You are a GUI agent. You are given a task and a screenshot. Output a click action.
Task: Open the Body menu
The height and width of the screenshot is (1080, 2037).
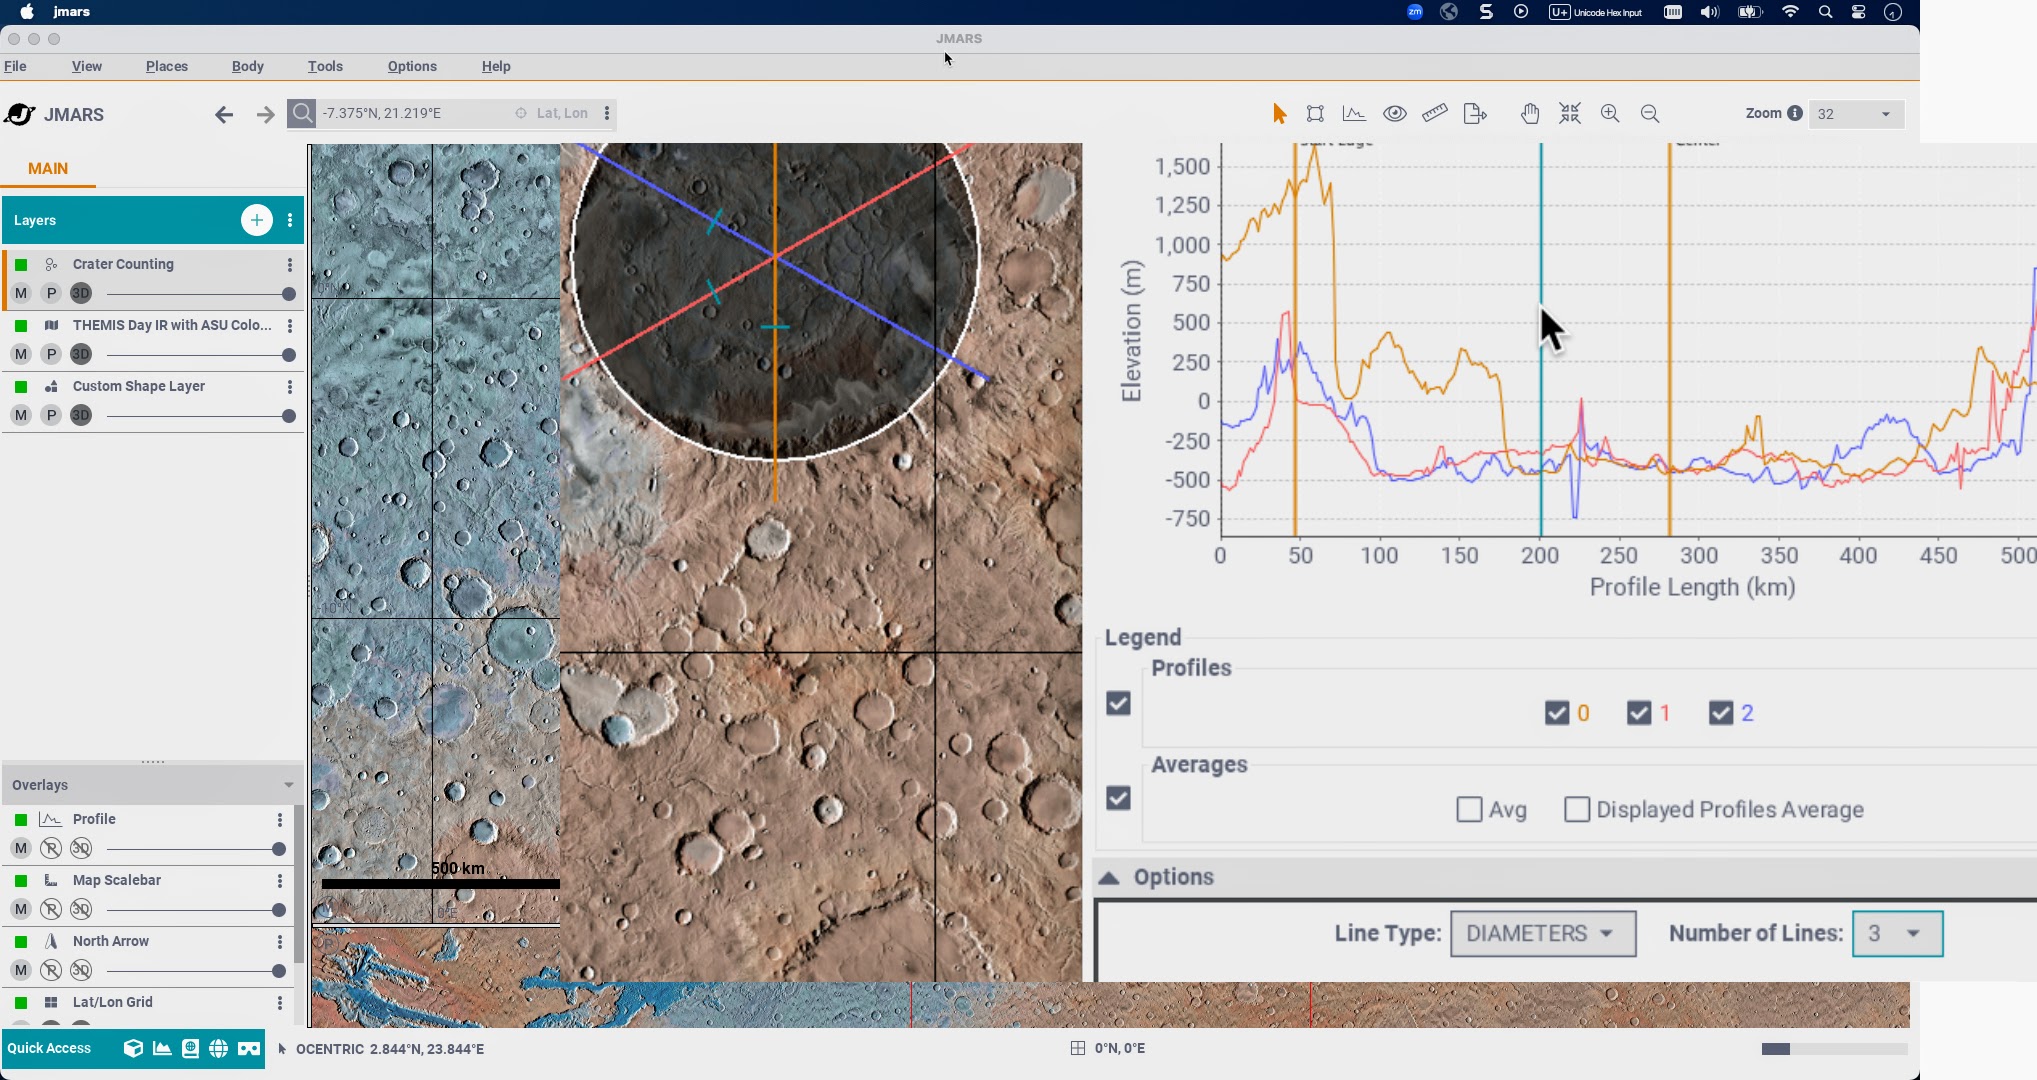(248, 66)
